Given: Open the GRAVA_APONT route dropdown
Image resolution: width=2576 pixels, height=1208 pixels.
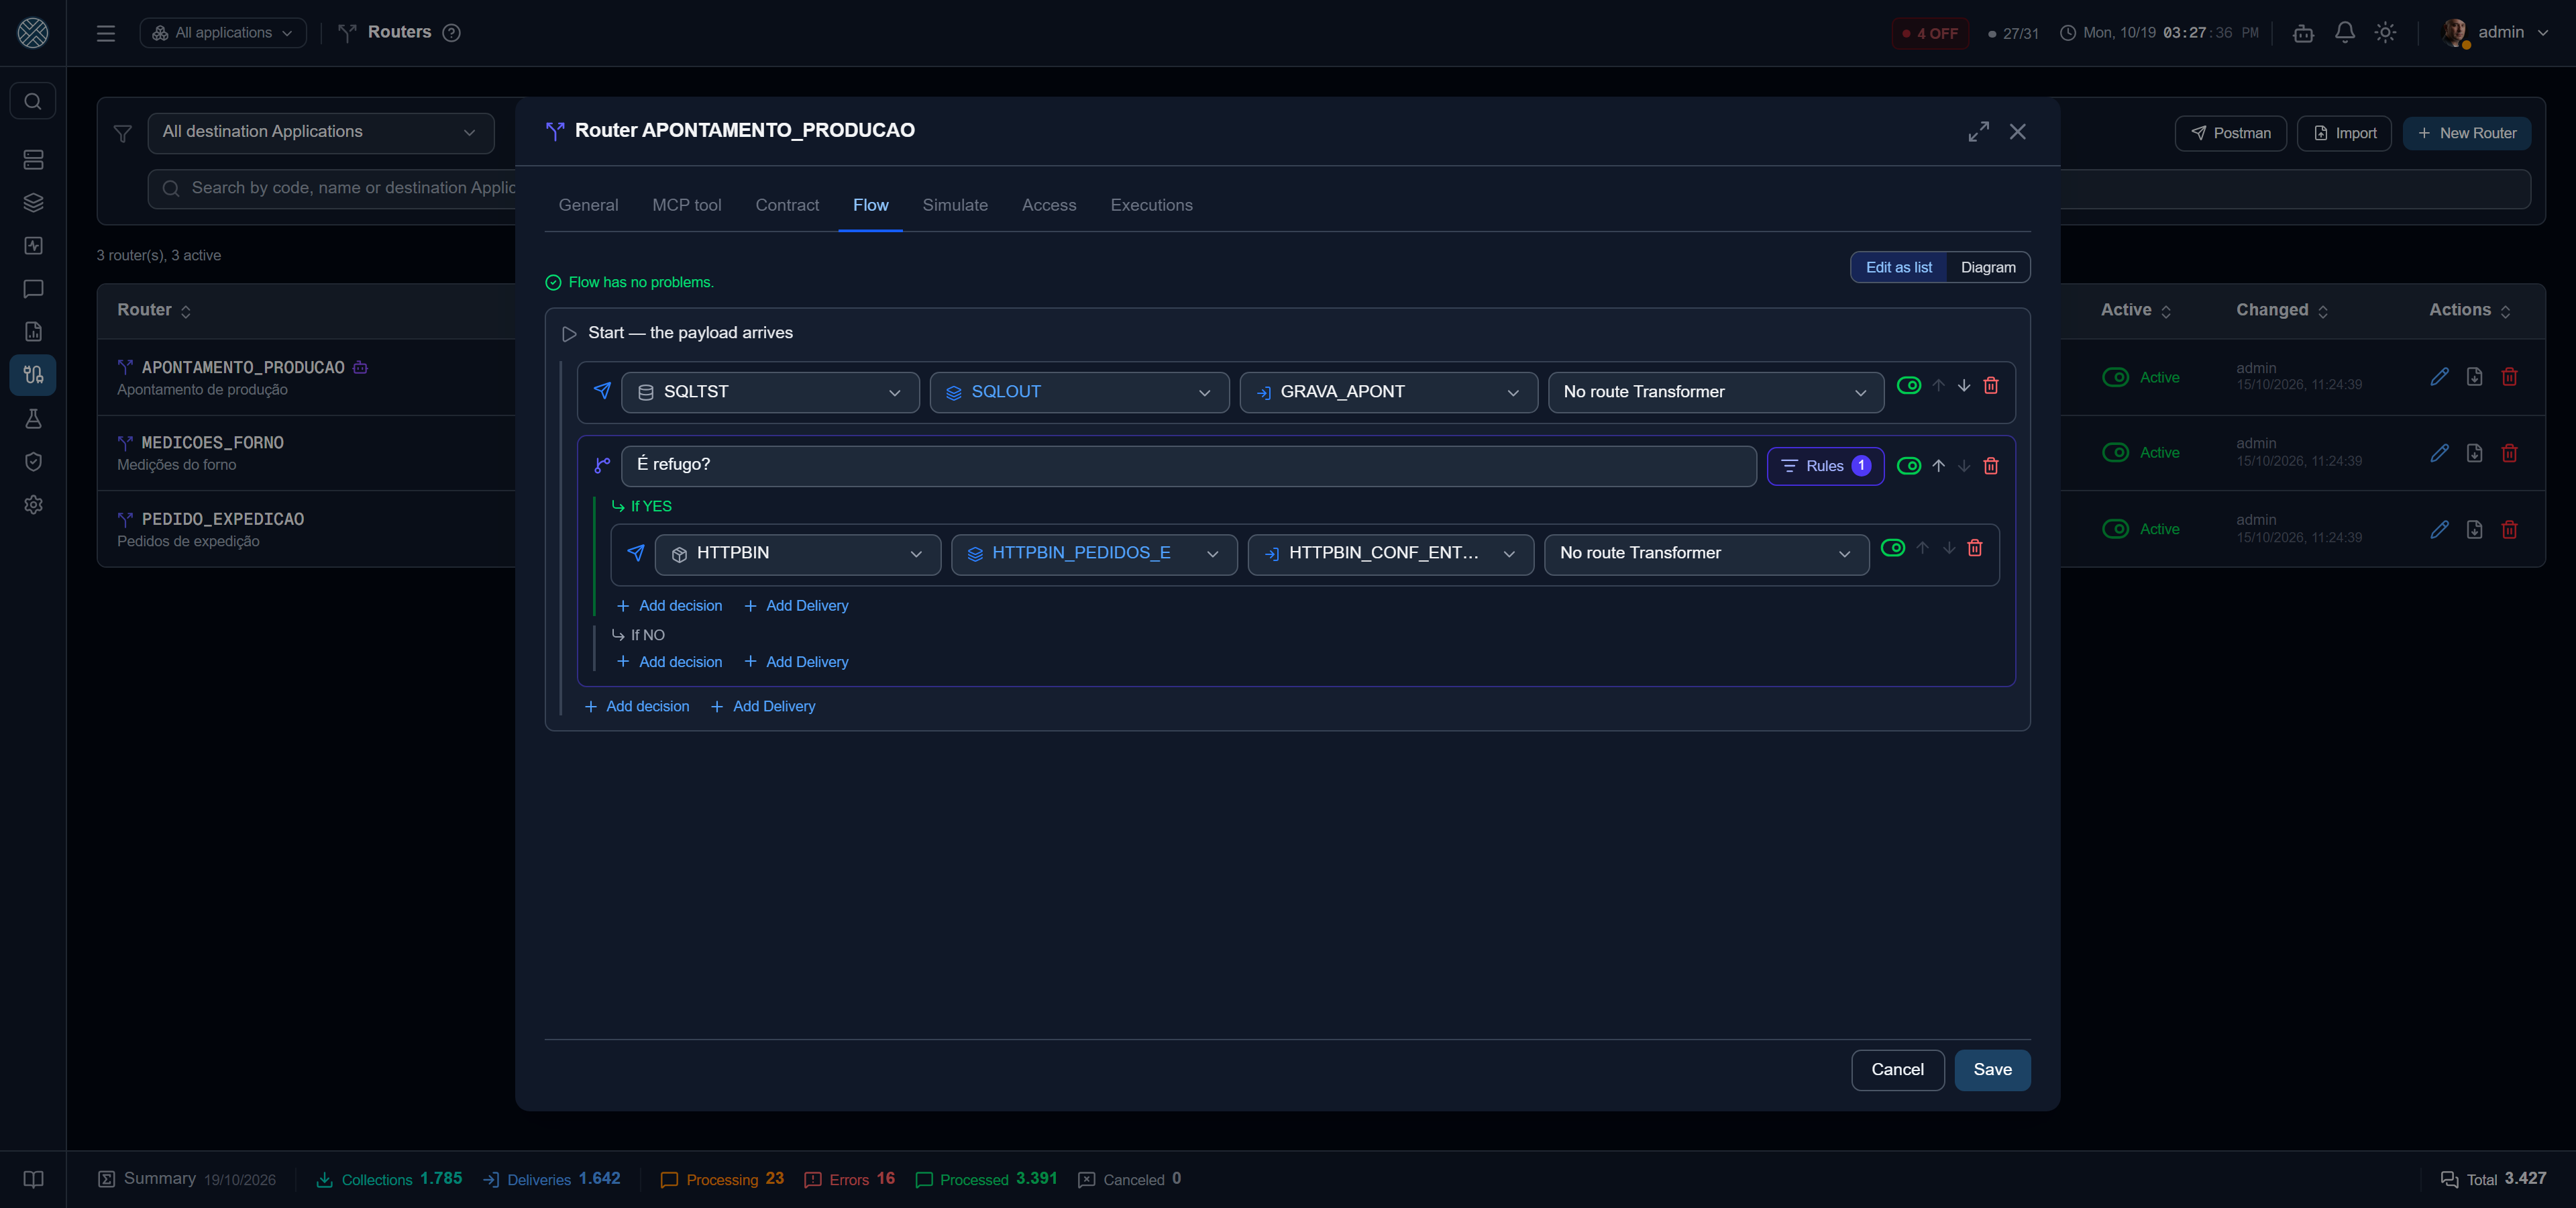Looking at the screenshot, I should click(x=1388, y=392).
